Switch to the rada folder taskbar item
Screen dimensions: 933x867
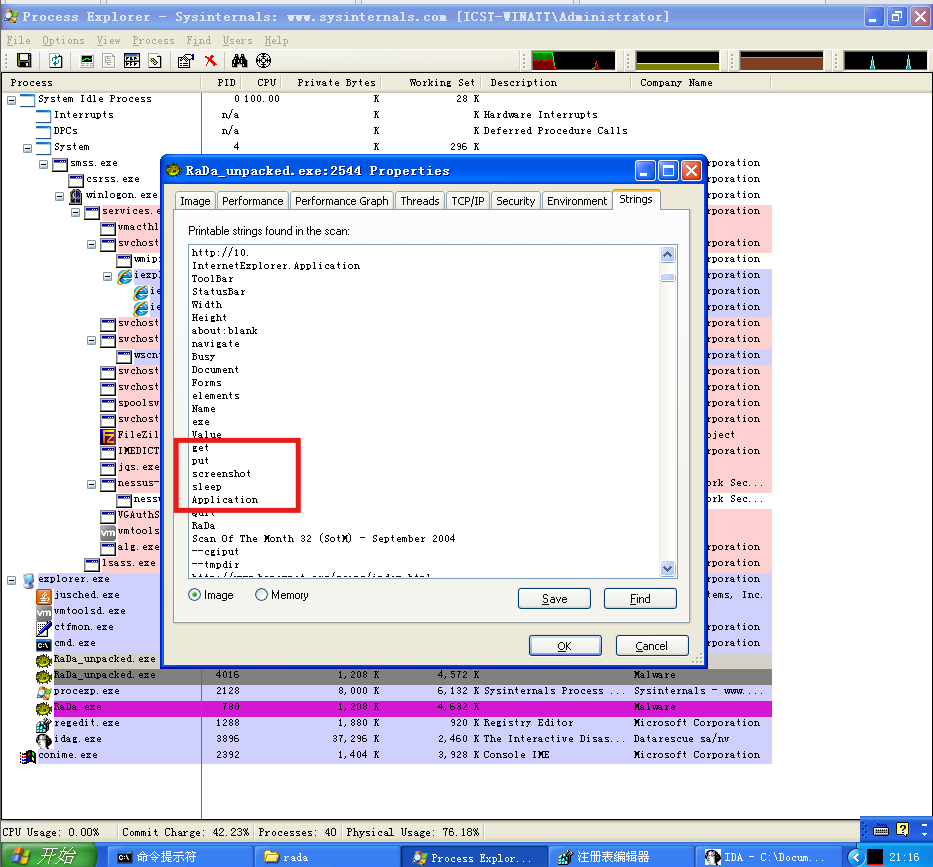click(326, 857)
